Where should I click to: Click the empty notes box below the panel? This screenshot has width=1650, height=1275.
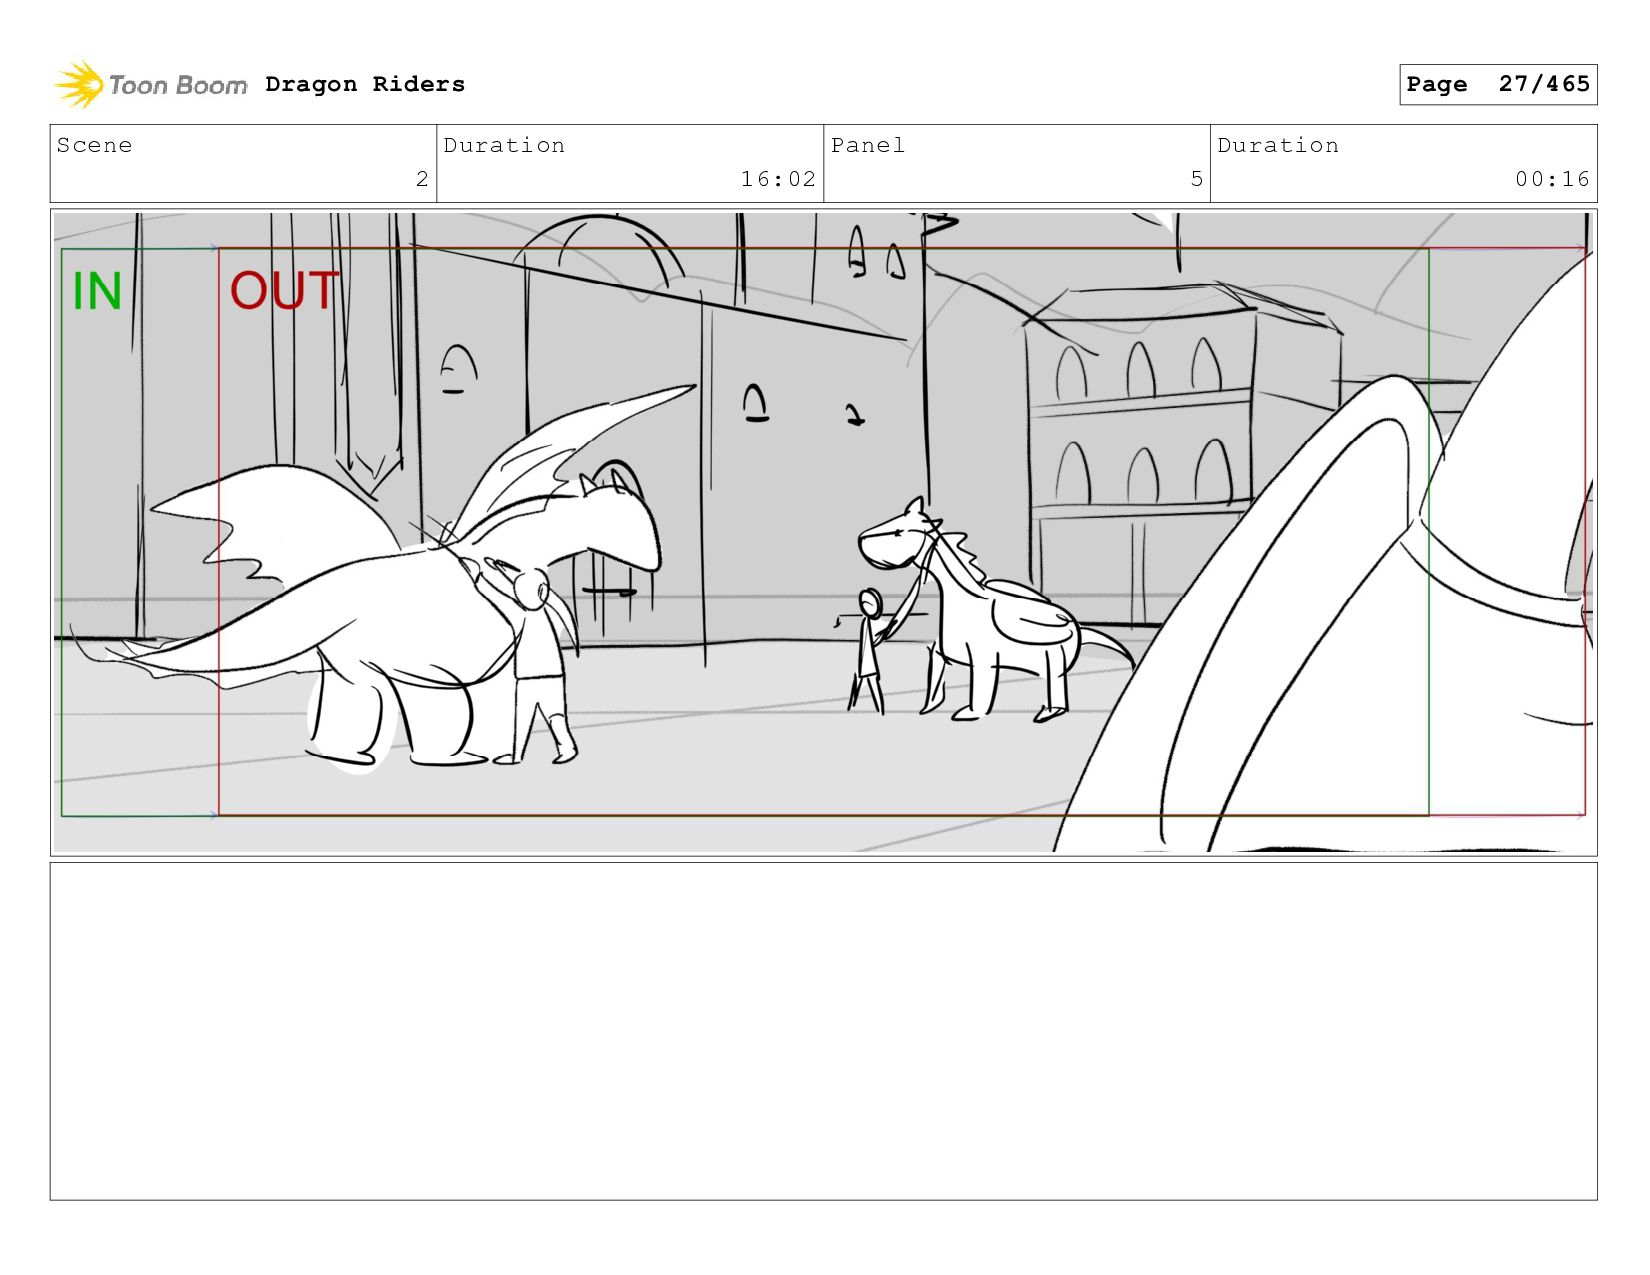click(824, 1031)
